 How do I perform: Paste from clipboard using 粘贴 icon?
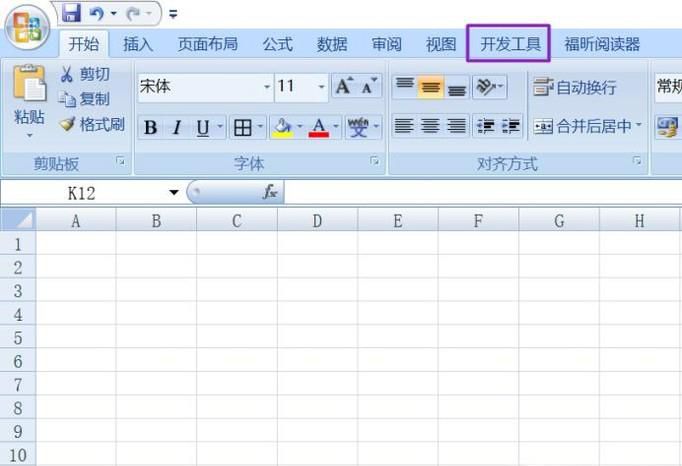pyautogui.click(x=29, y=83)
